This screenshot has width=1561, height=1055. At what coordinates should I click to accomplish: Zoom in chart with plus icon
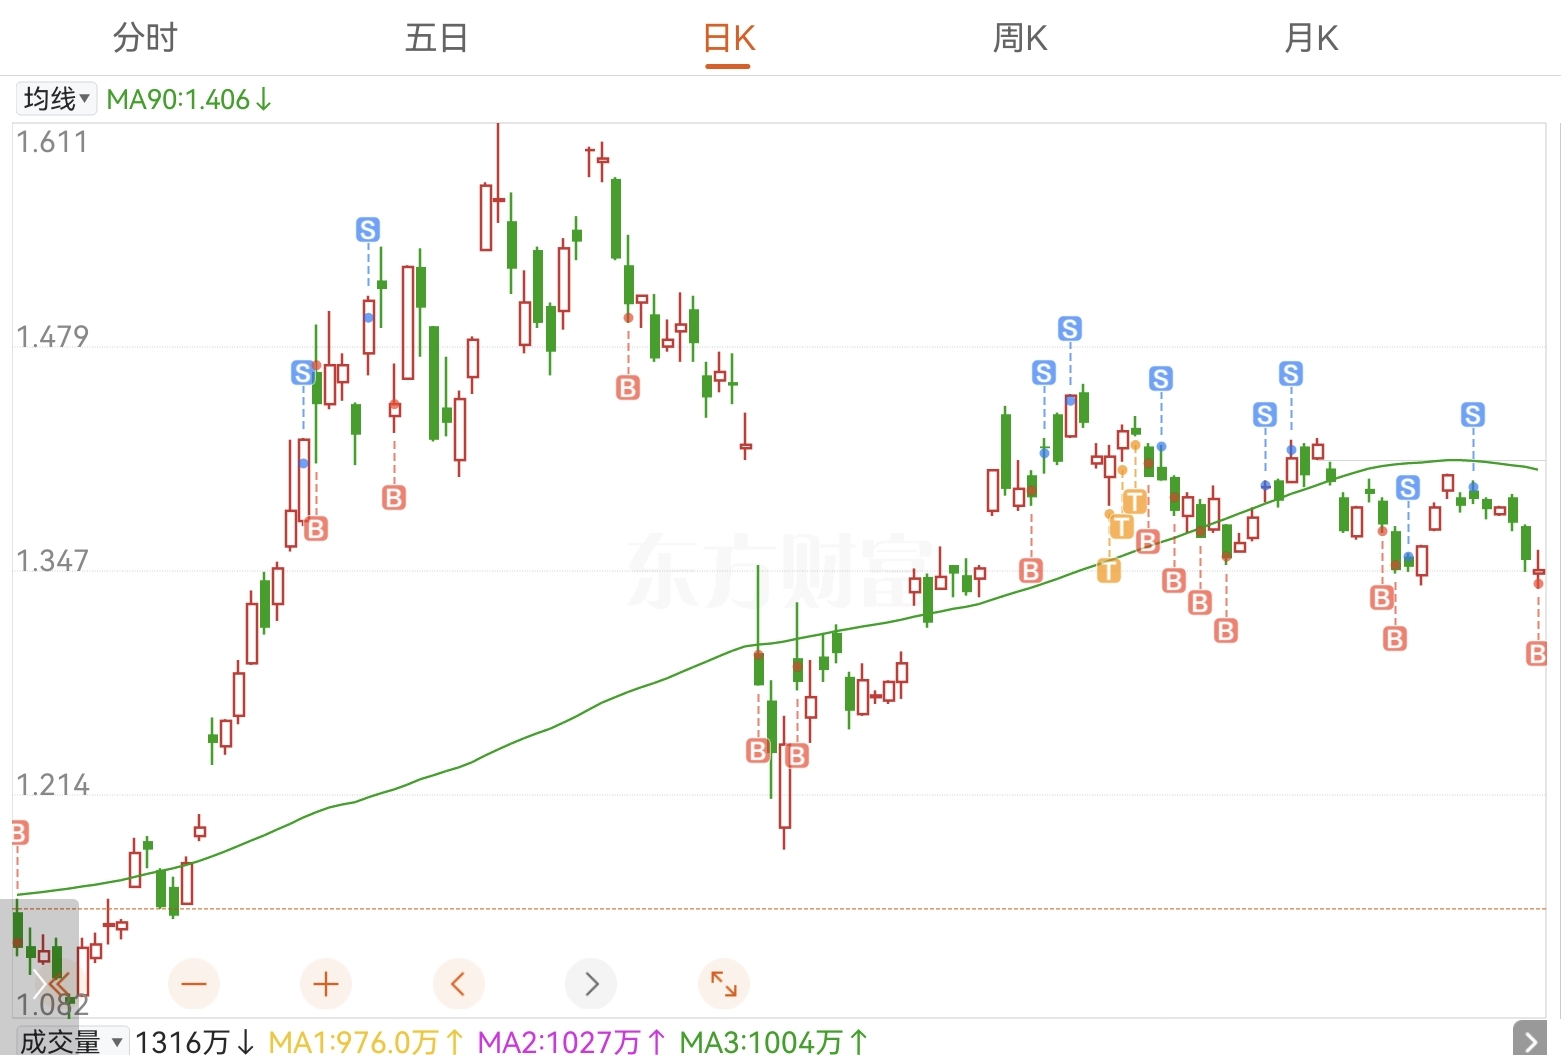point(326,984)
